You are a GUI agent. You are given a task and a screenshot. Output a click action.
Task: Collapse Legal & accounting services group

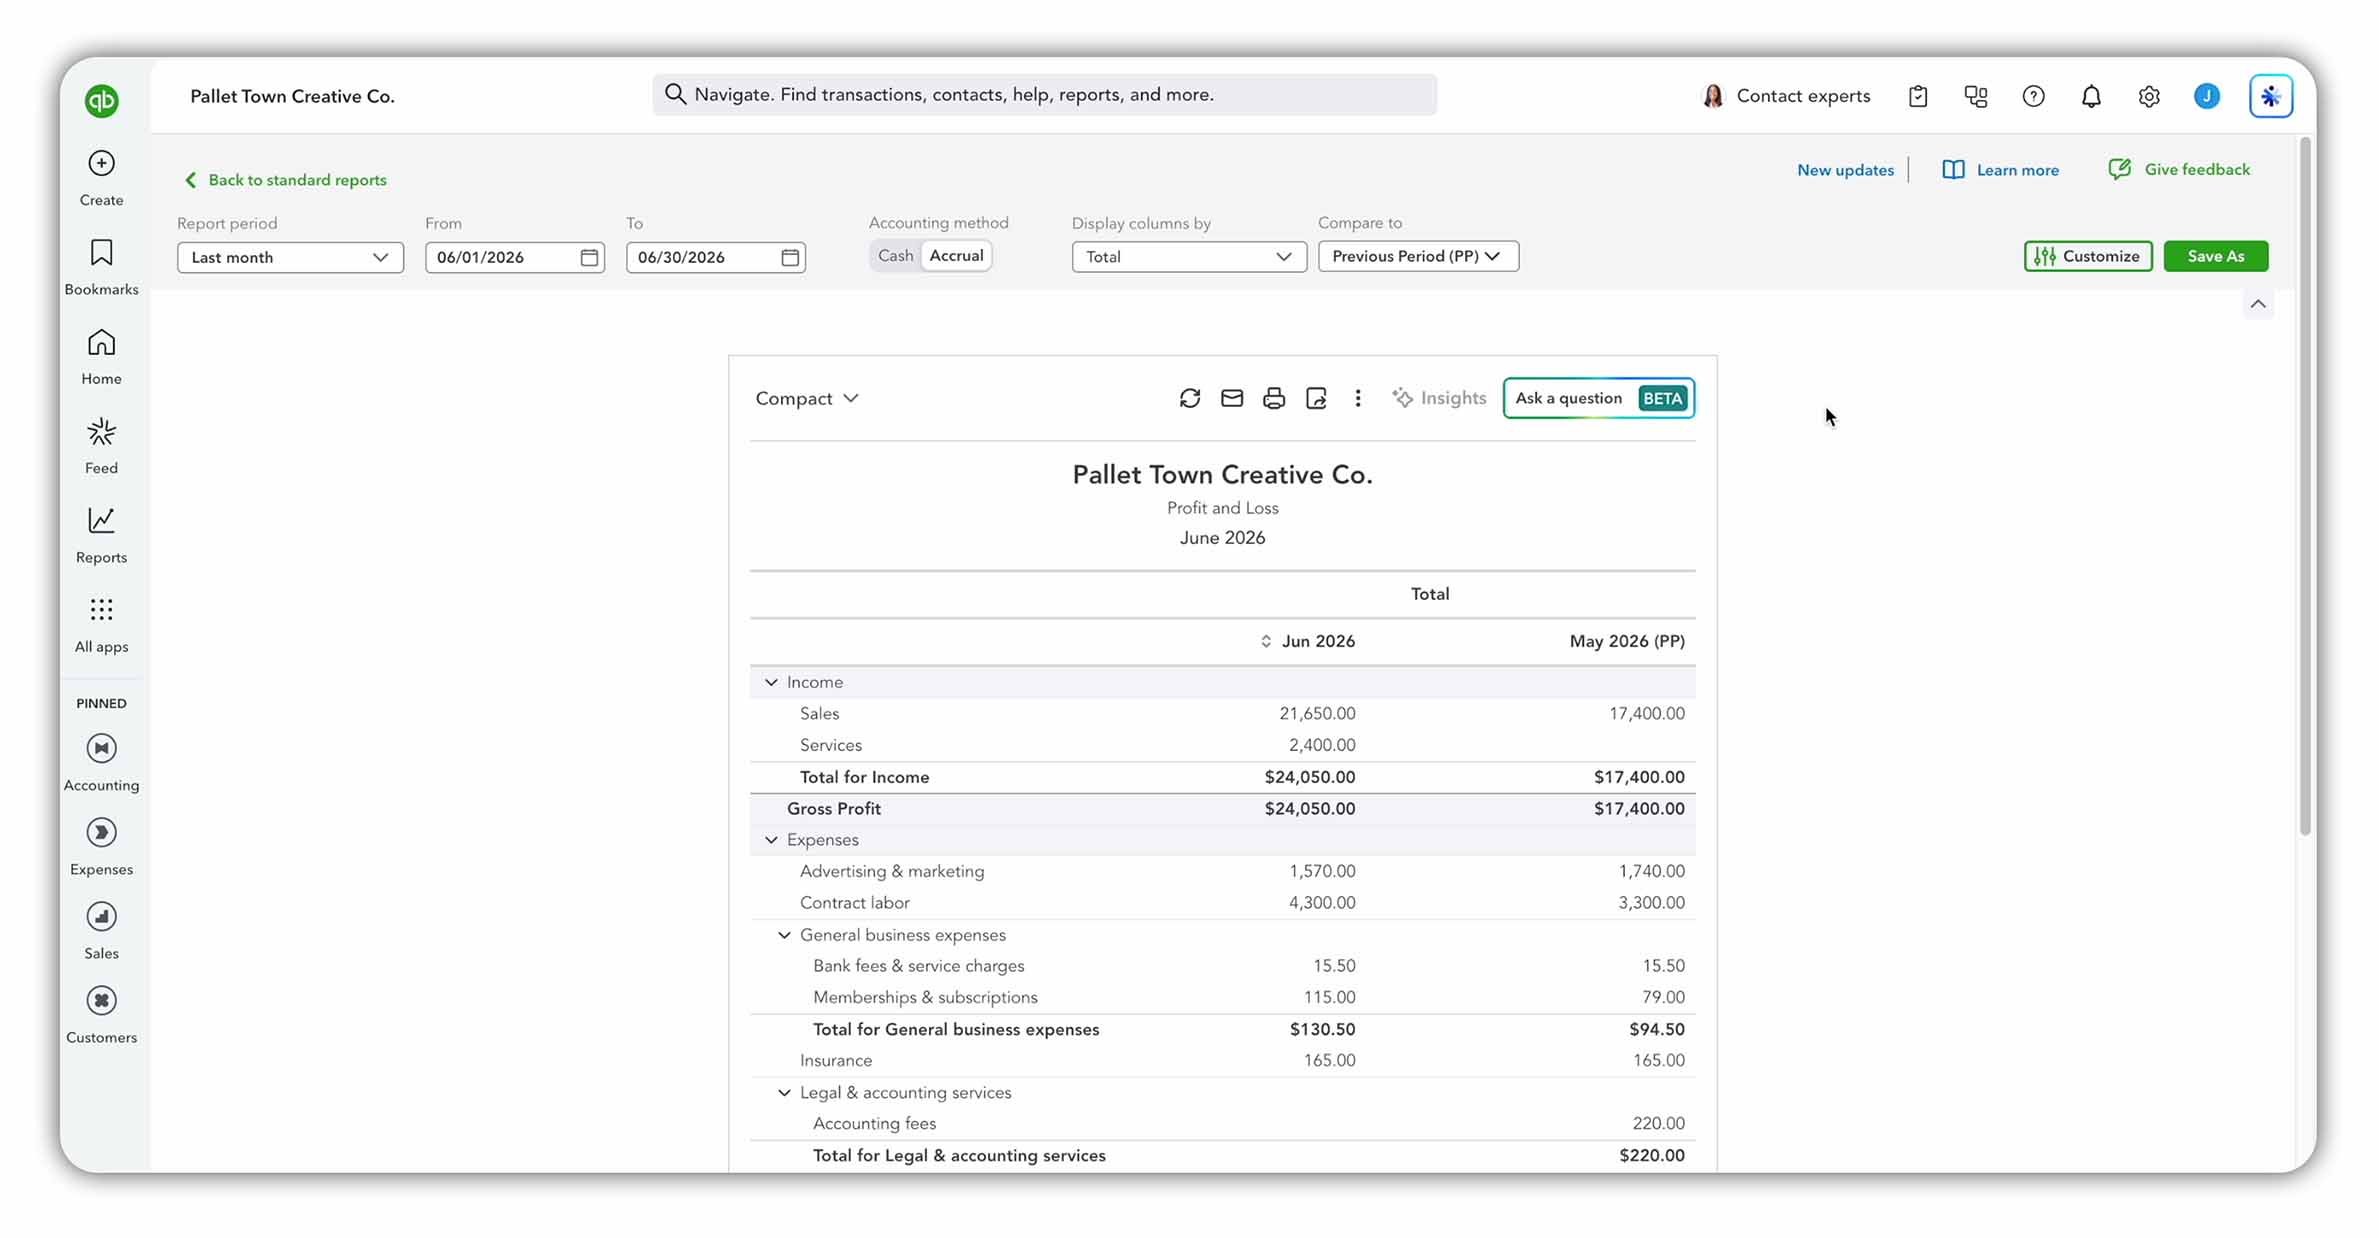tap(784, 1093)
